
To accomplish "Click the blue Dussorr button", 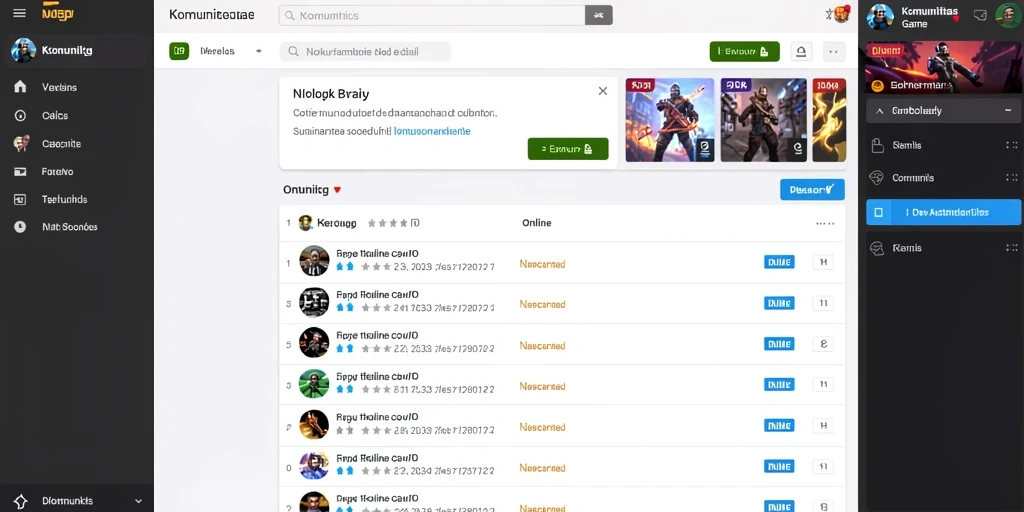I will point(812,190).
